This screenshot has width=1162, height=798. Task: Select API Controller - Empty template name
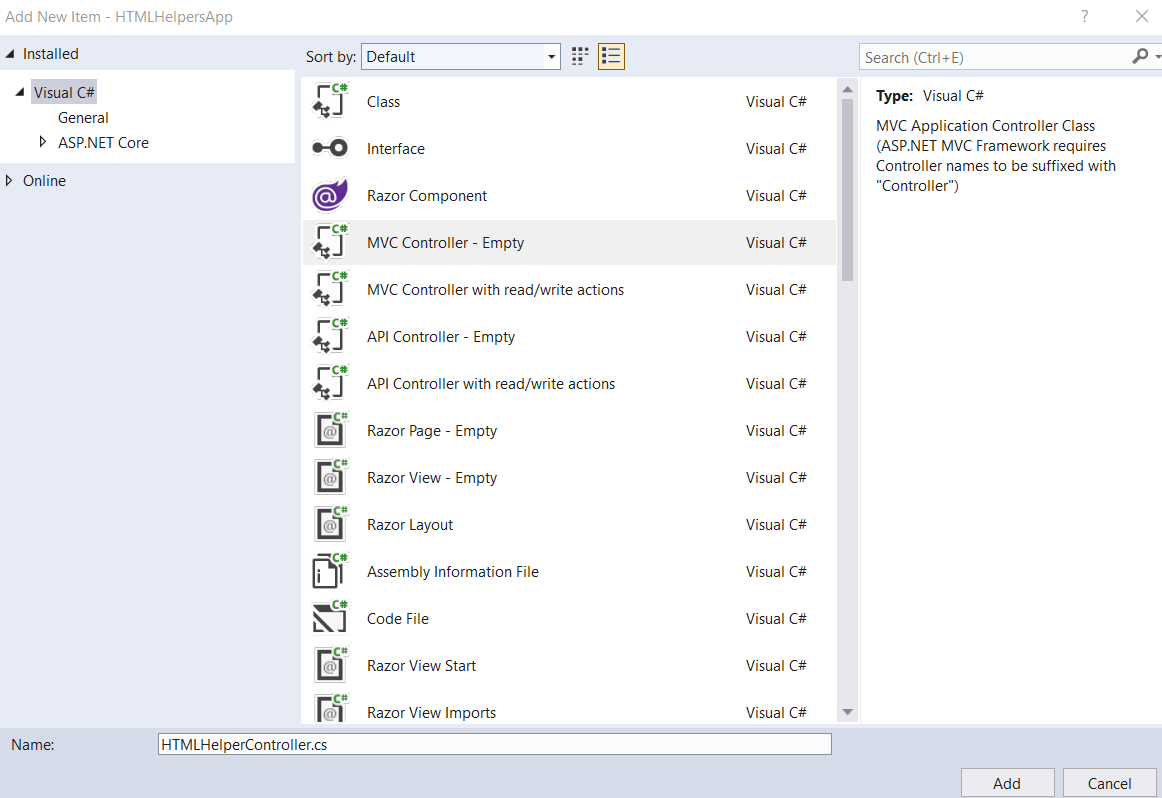(441, 336)
